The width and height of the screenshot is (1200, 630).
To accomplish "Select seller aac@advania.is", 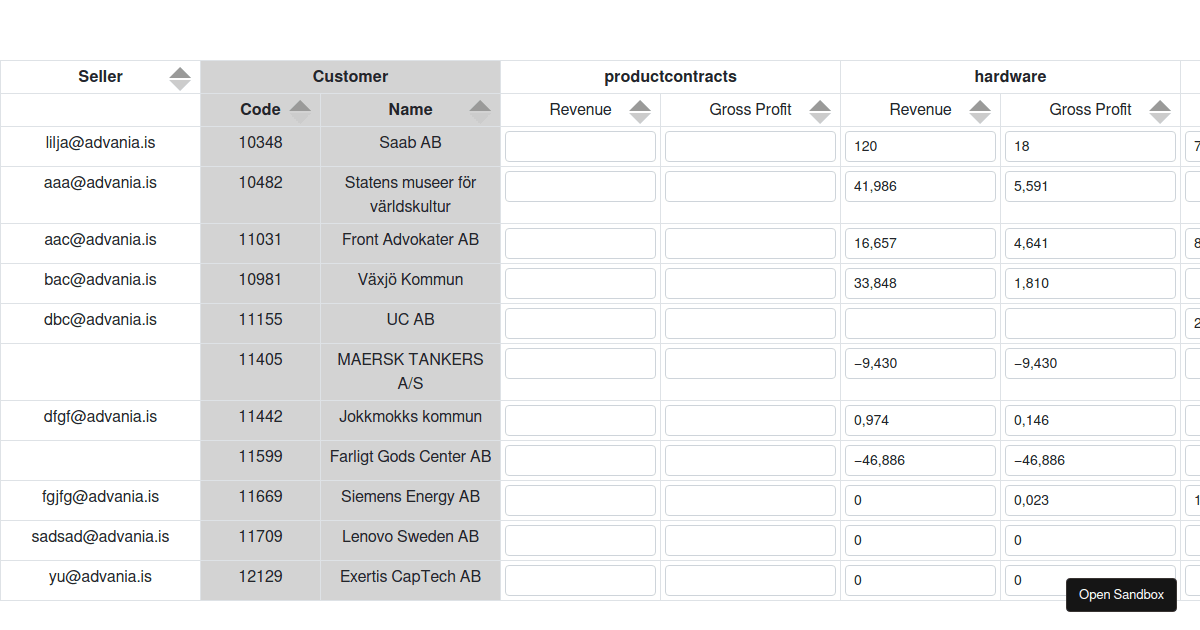I will [x=100, y=240].
